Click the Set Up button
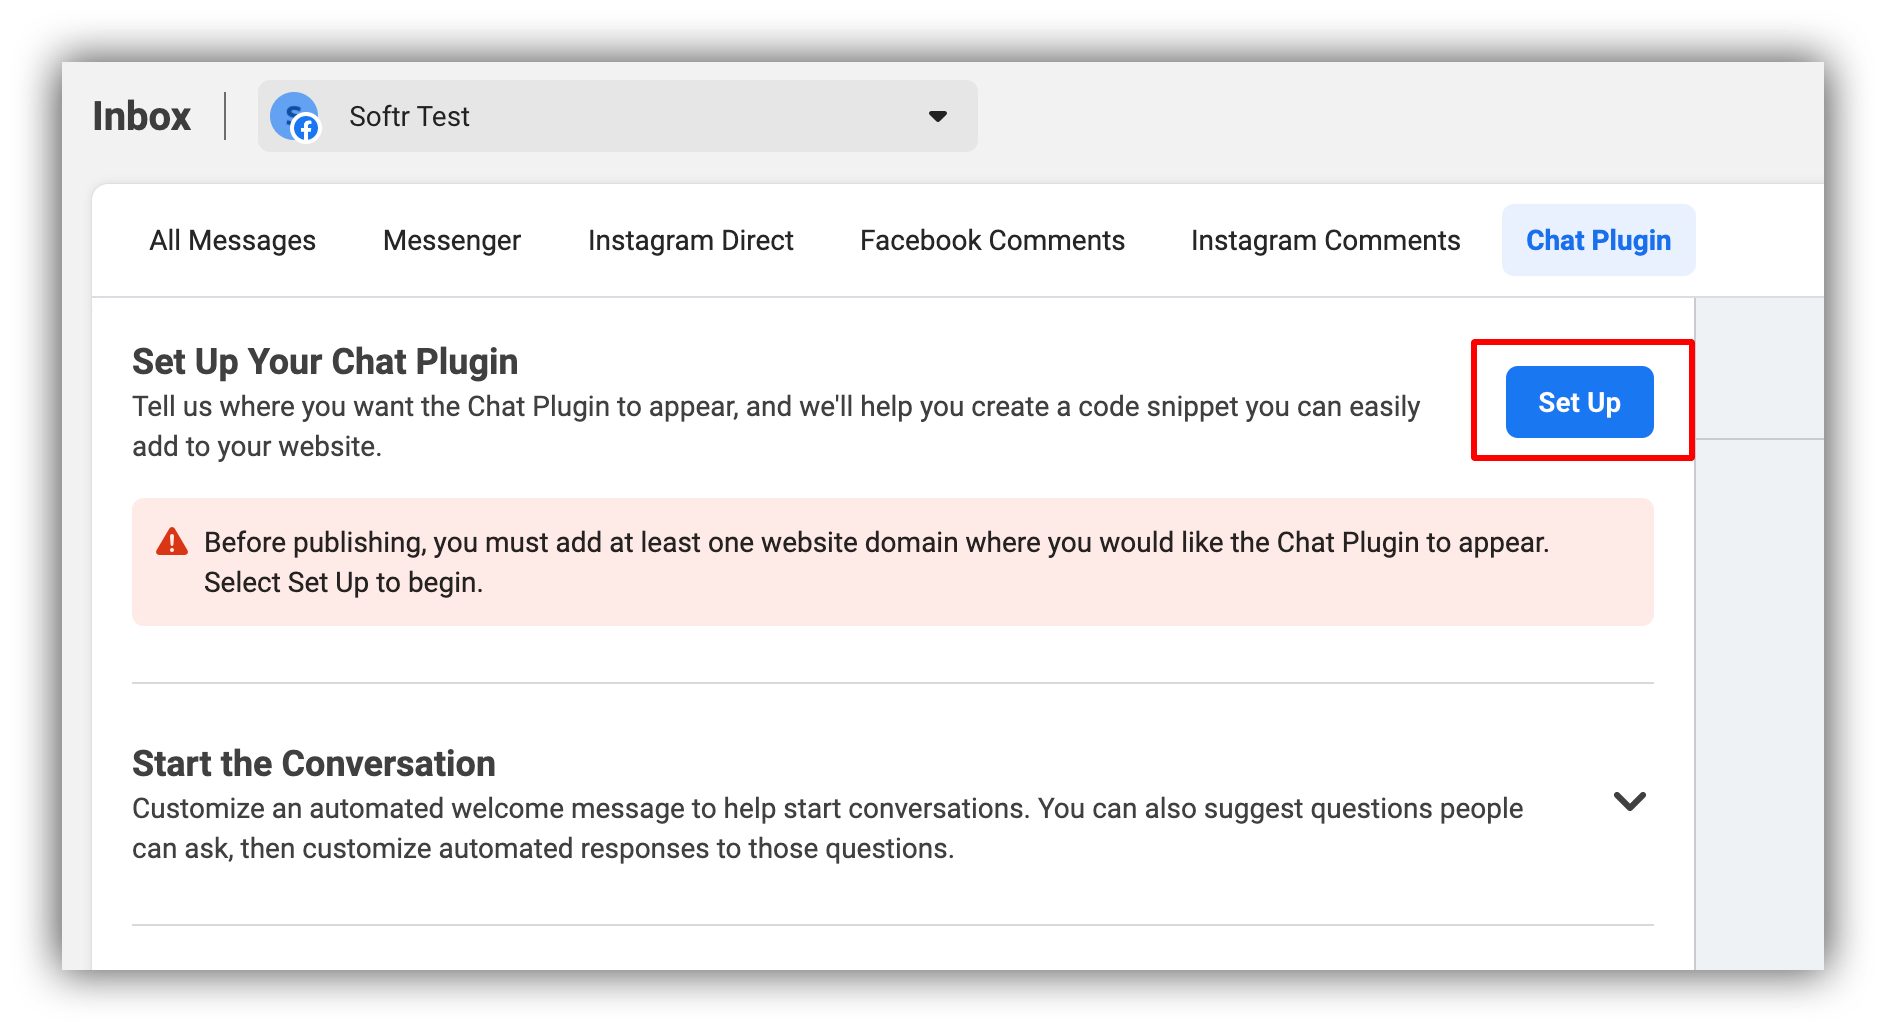The image size is (1886, 1032). (x=1579, y=402)
